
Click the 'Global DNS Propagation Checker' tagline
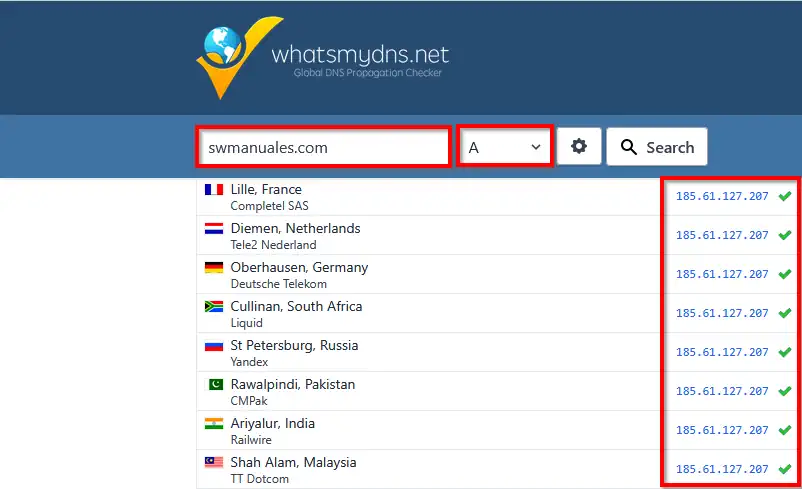click(367, 73)
